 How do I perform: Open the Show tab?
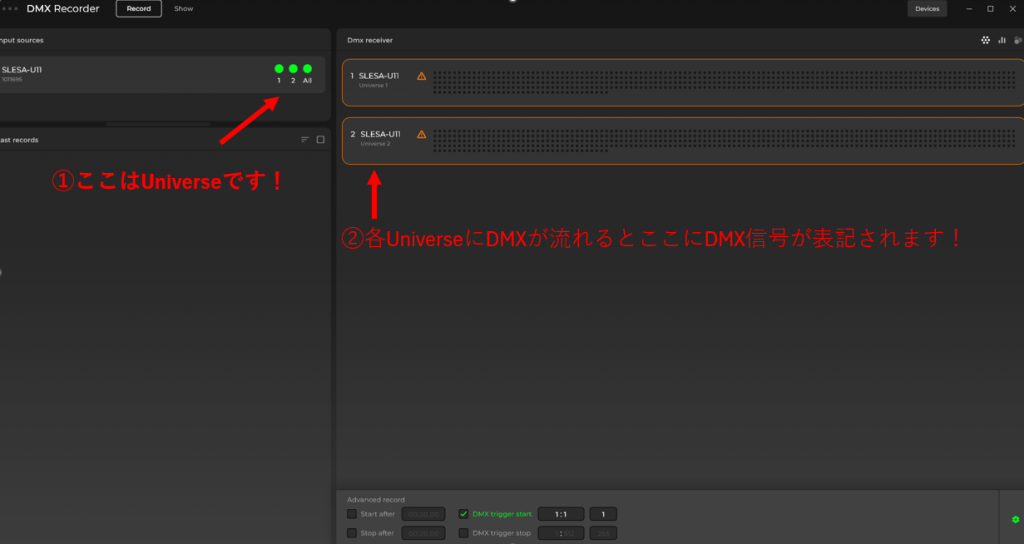tap(184, 9)
